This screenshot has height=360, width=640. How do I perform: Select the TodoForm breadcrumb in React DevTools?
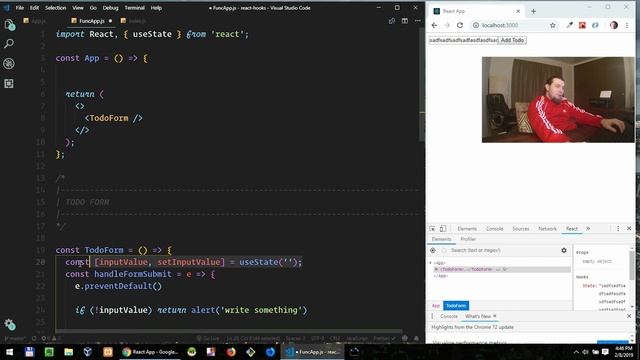(x=456, y=306)
